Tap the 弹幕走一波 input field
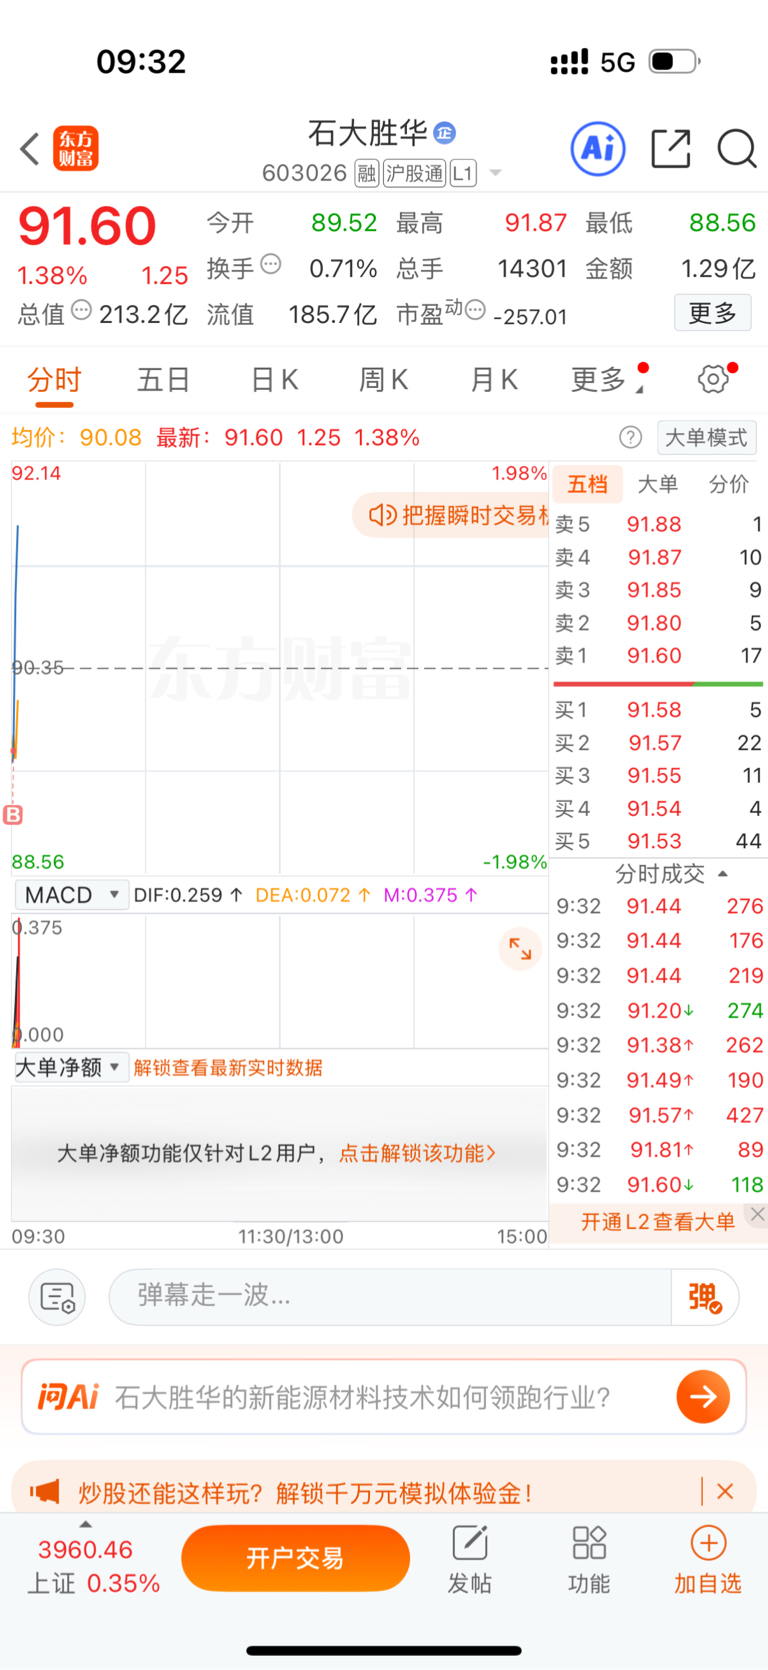Image resolution: width=768 pixels, height=1670 pixels. 390,1297
